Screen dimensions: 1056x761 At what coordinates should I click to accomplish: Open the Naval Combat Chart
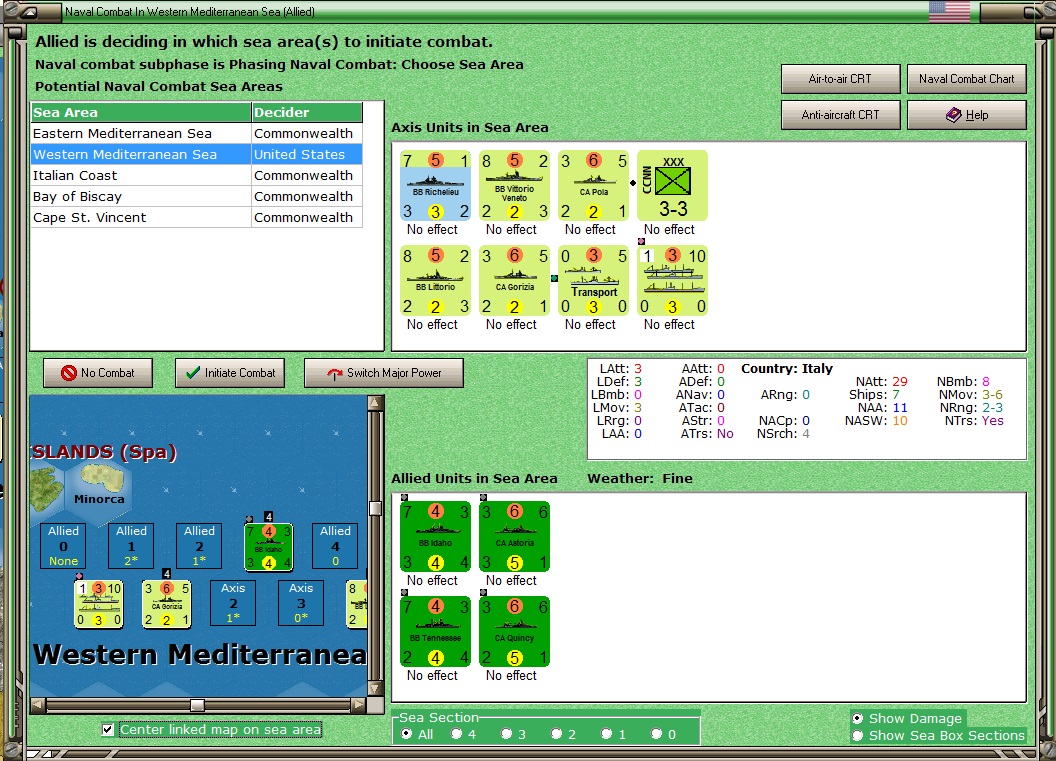(966, 79)
